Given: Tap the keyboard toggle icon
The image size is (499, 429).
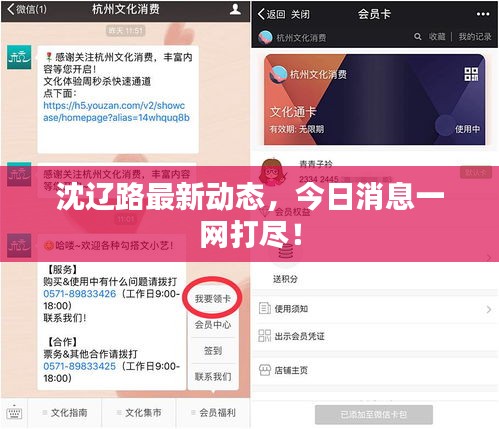Looking at the screenshot, I should 15,413.
